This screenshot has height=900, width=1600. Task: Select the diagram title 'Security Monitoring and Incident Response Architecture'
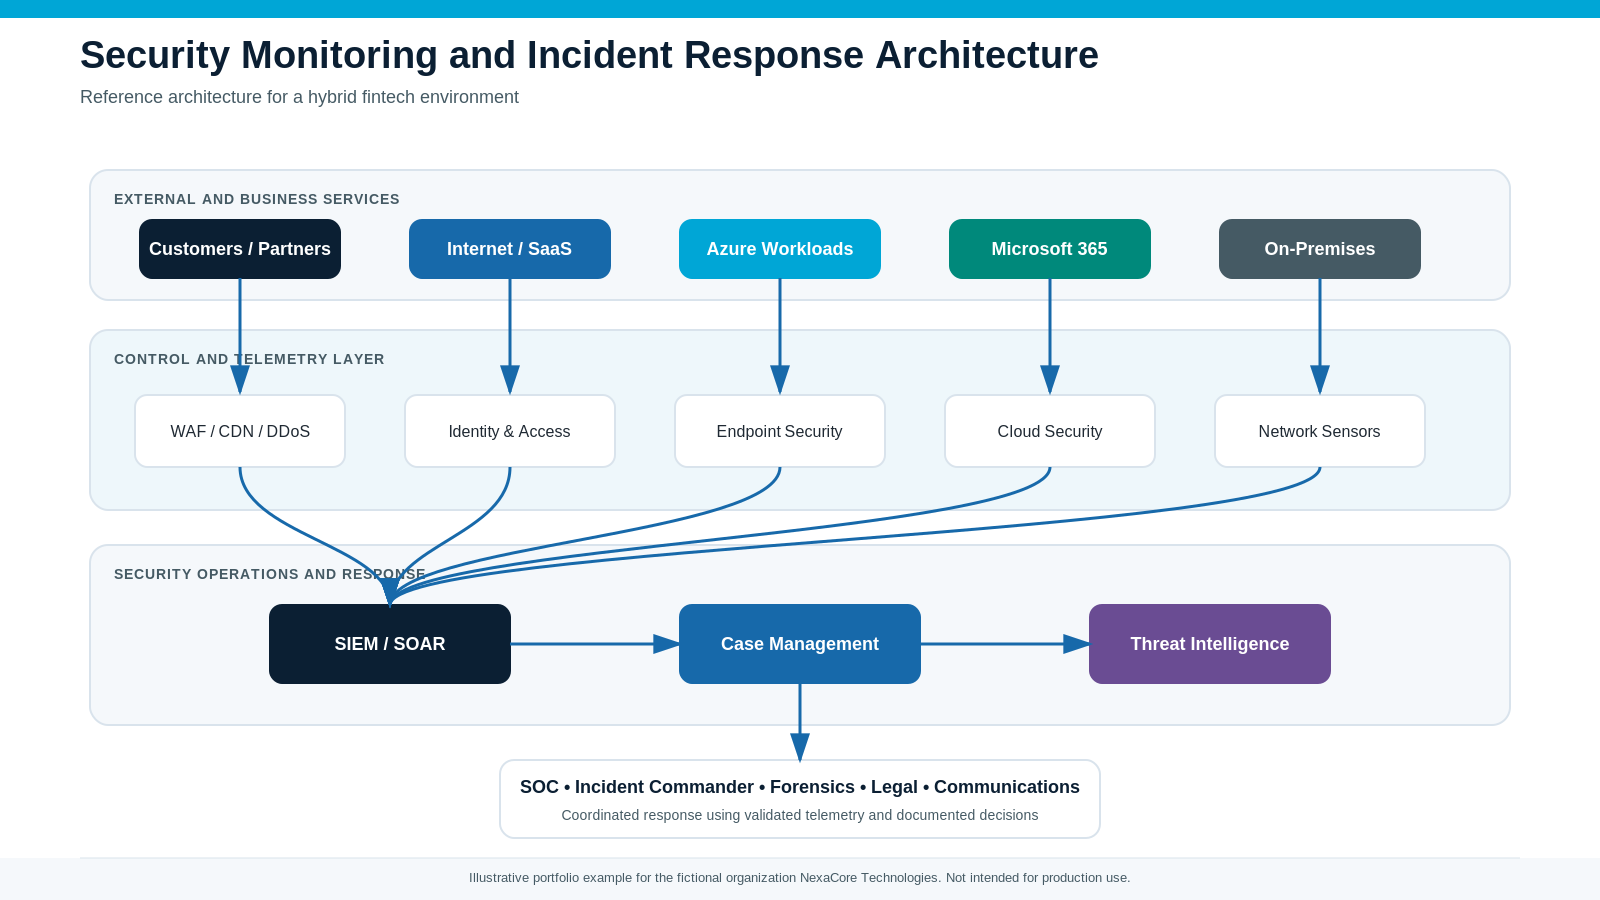point(589,55)
